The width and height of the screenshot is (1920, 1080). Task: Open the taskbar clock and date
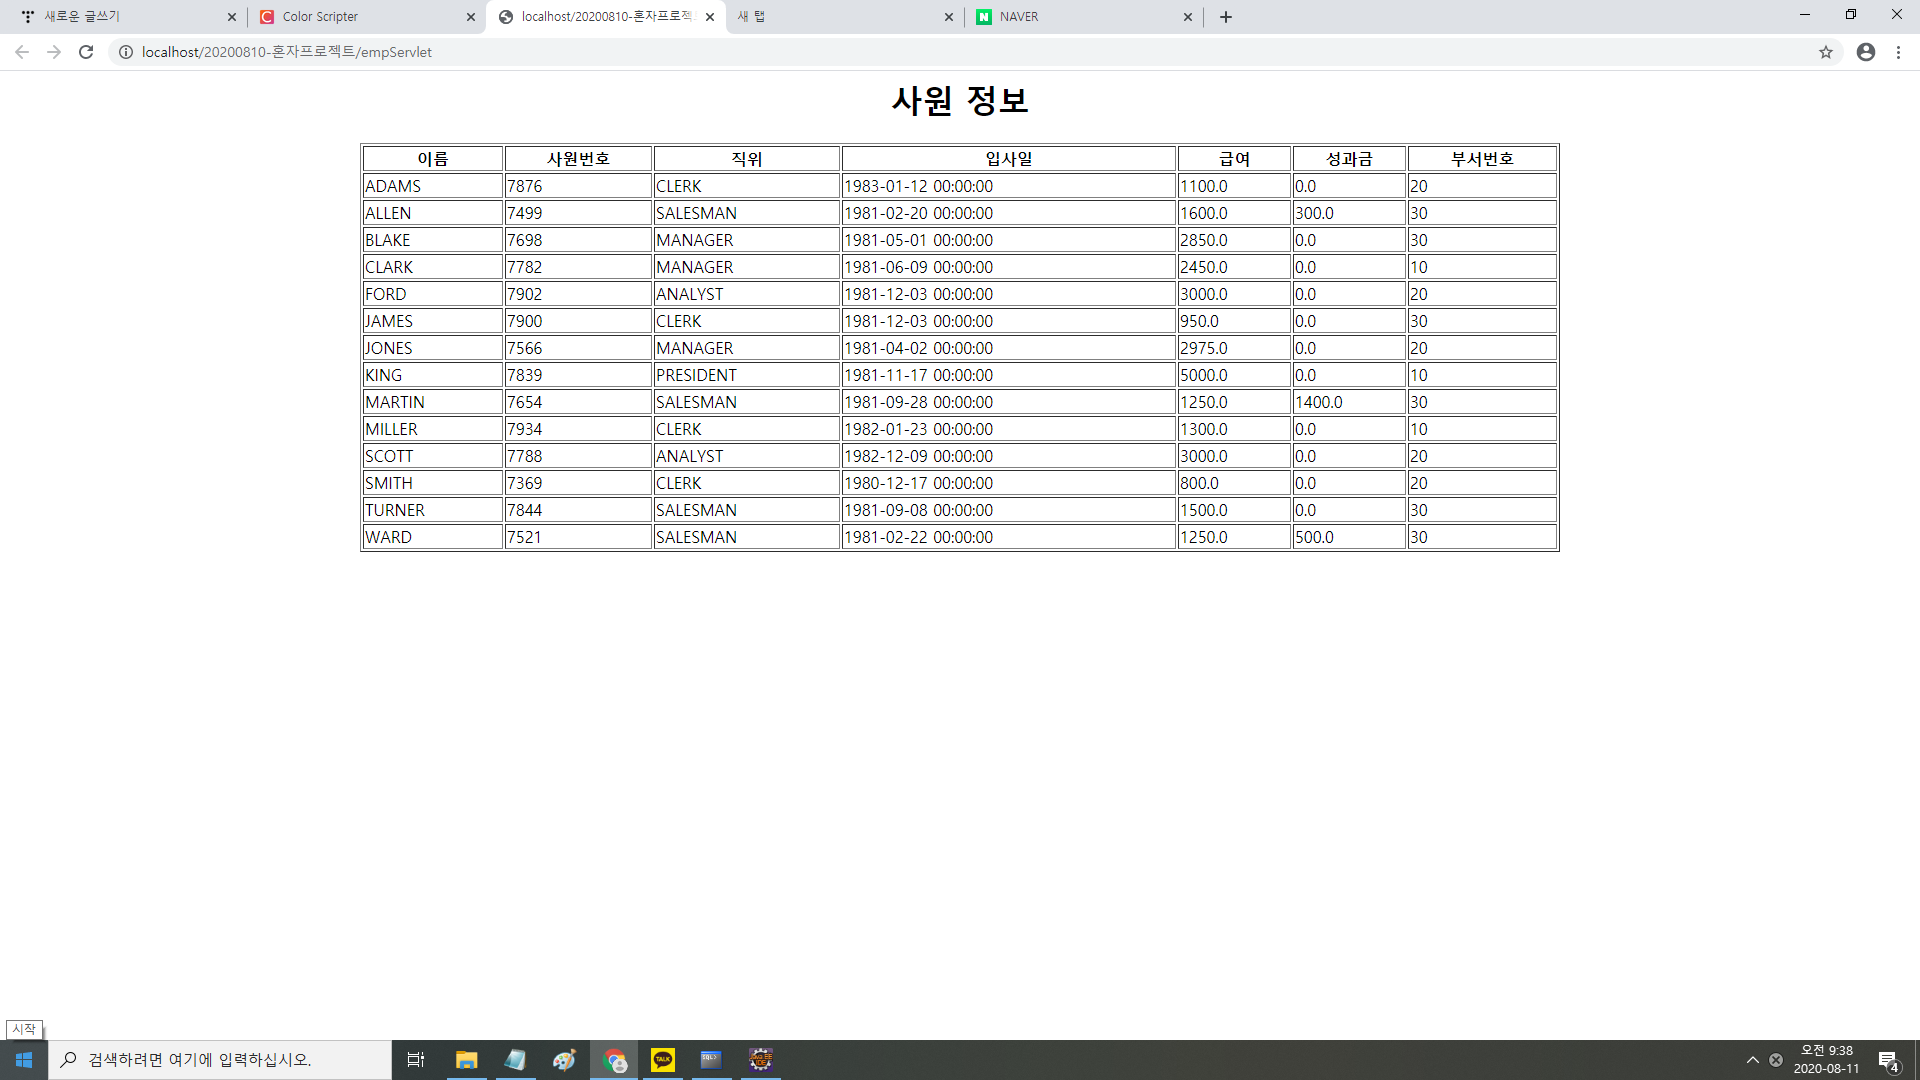1826,1060
